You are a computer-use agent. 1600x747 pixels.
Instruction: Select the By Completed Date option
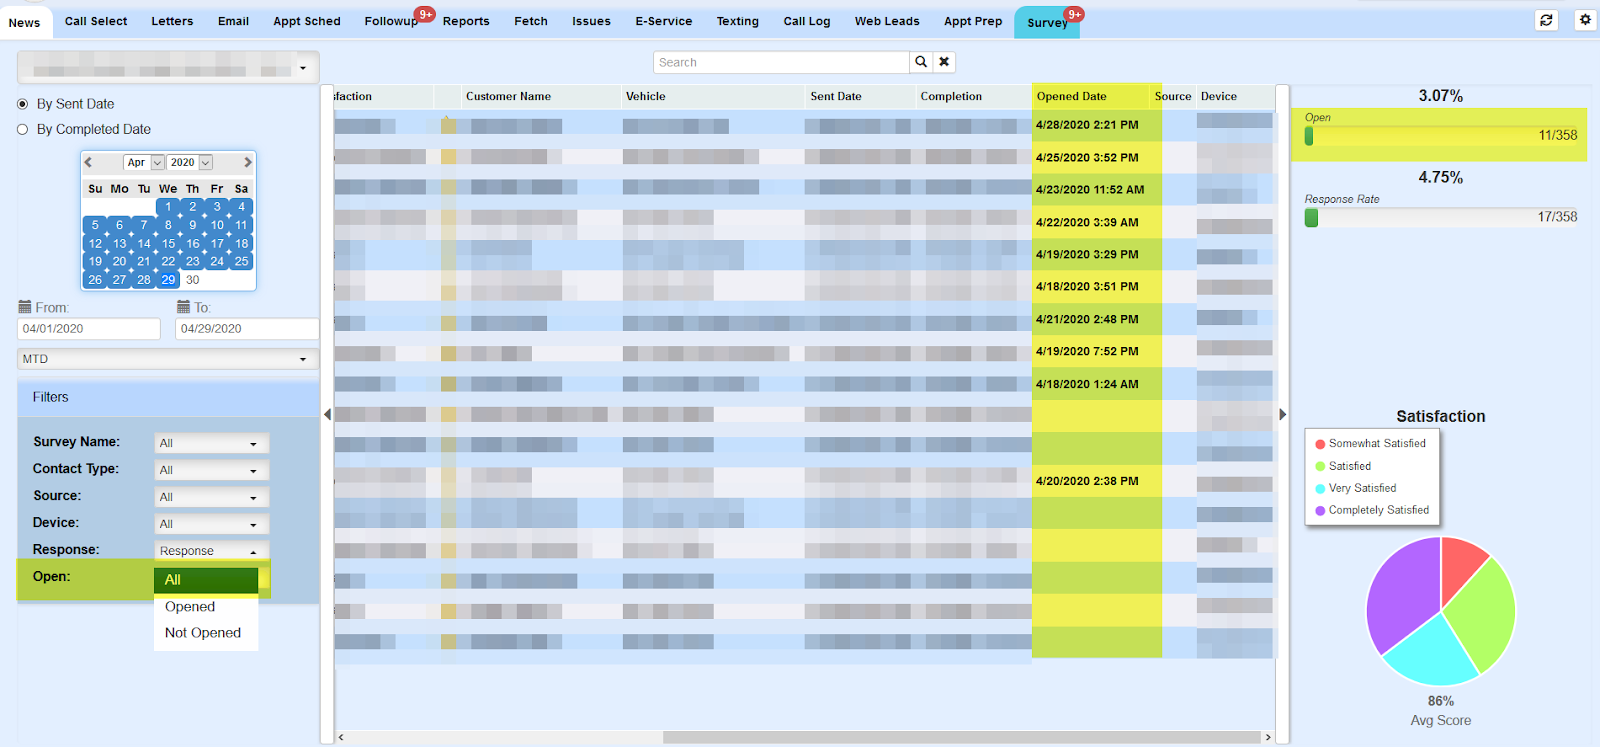coord(23,129)
